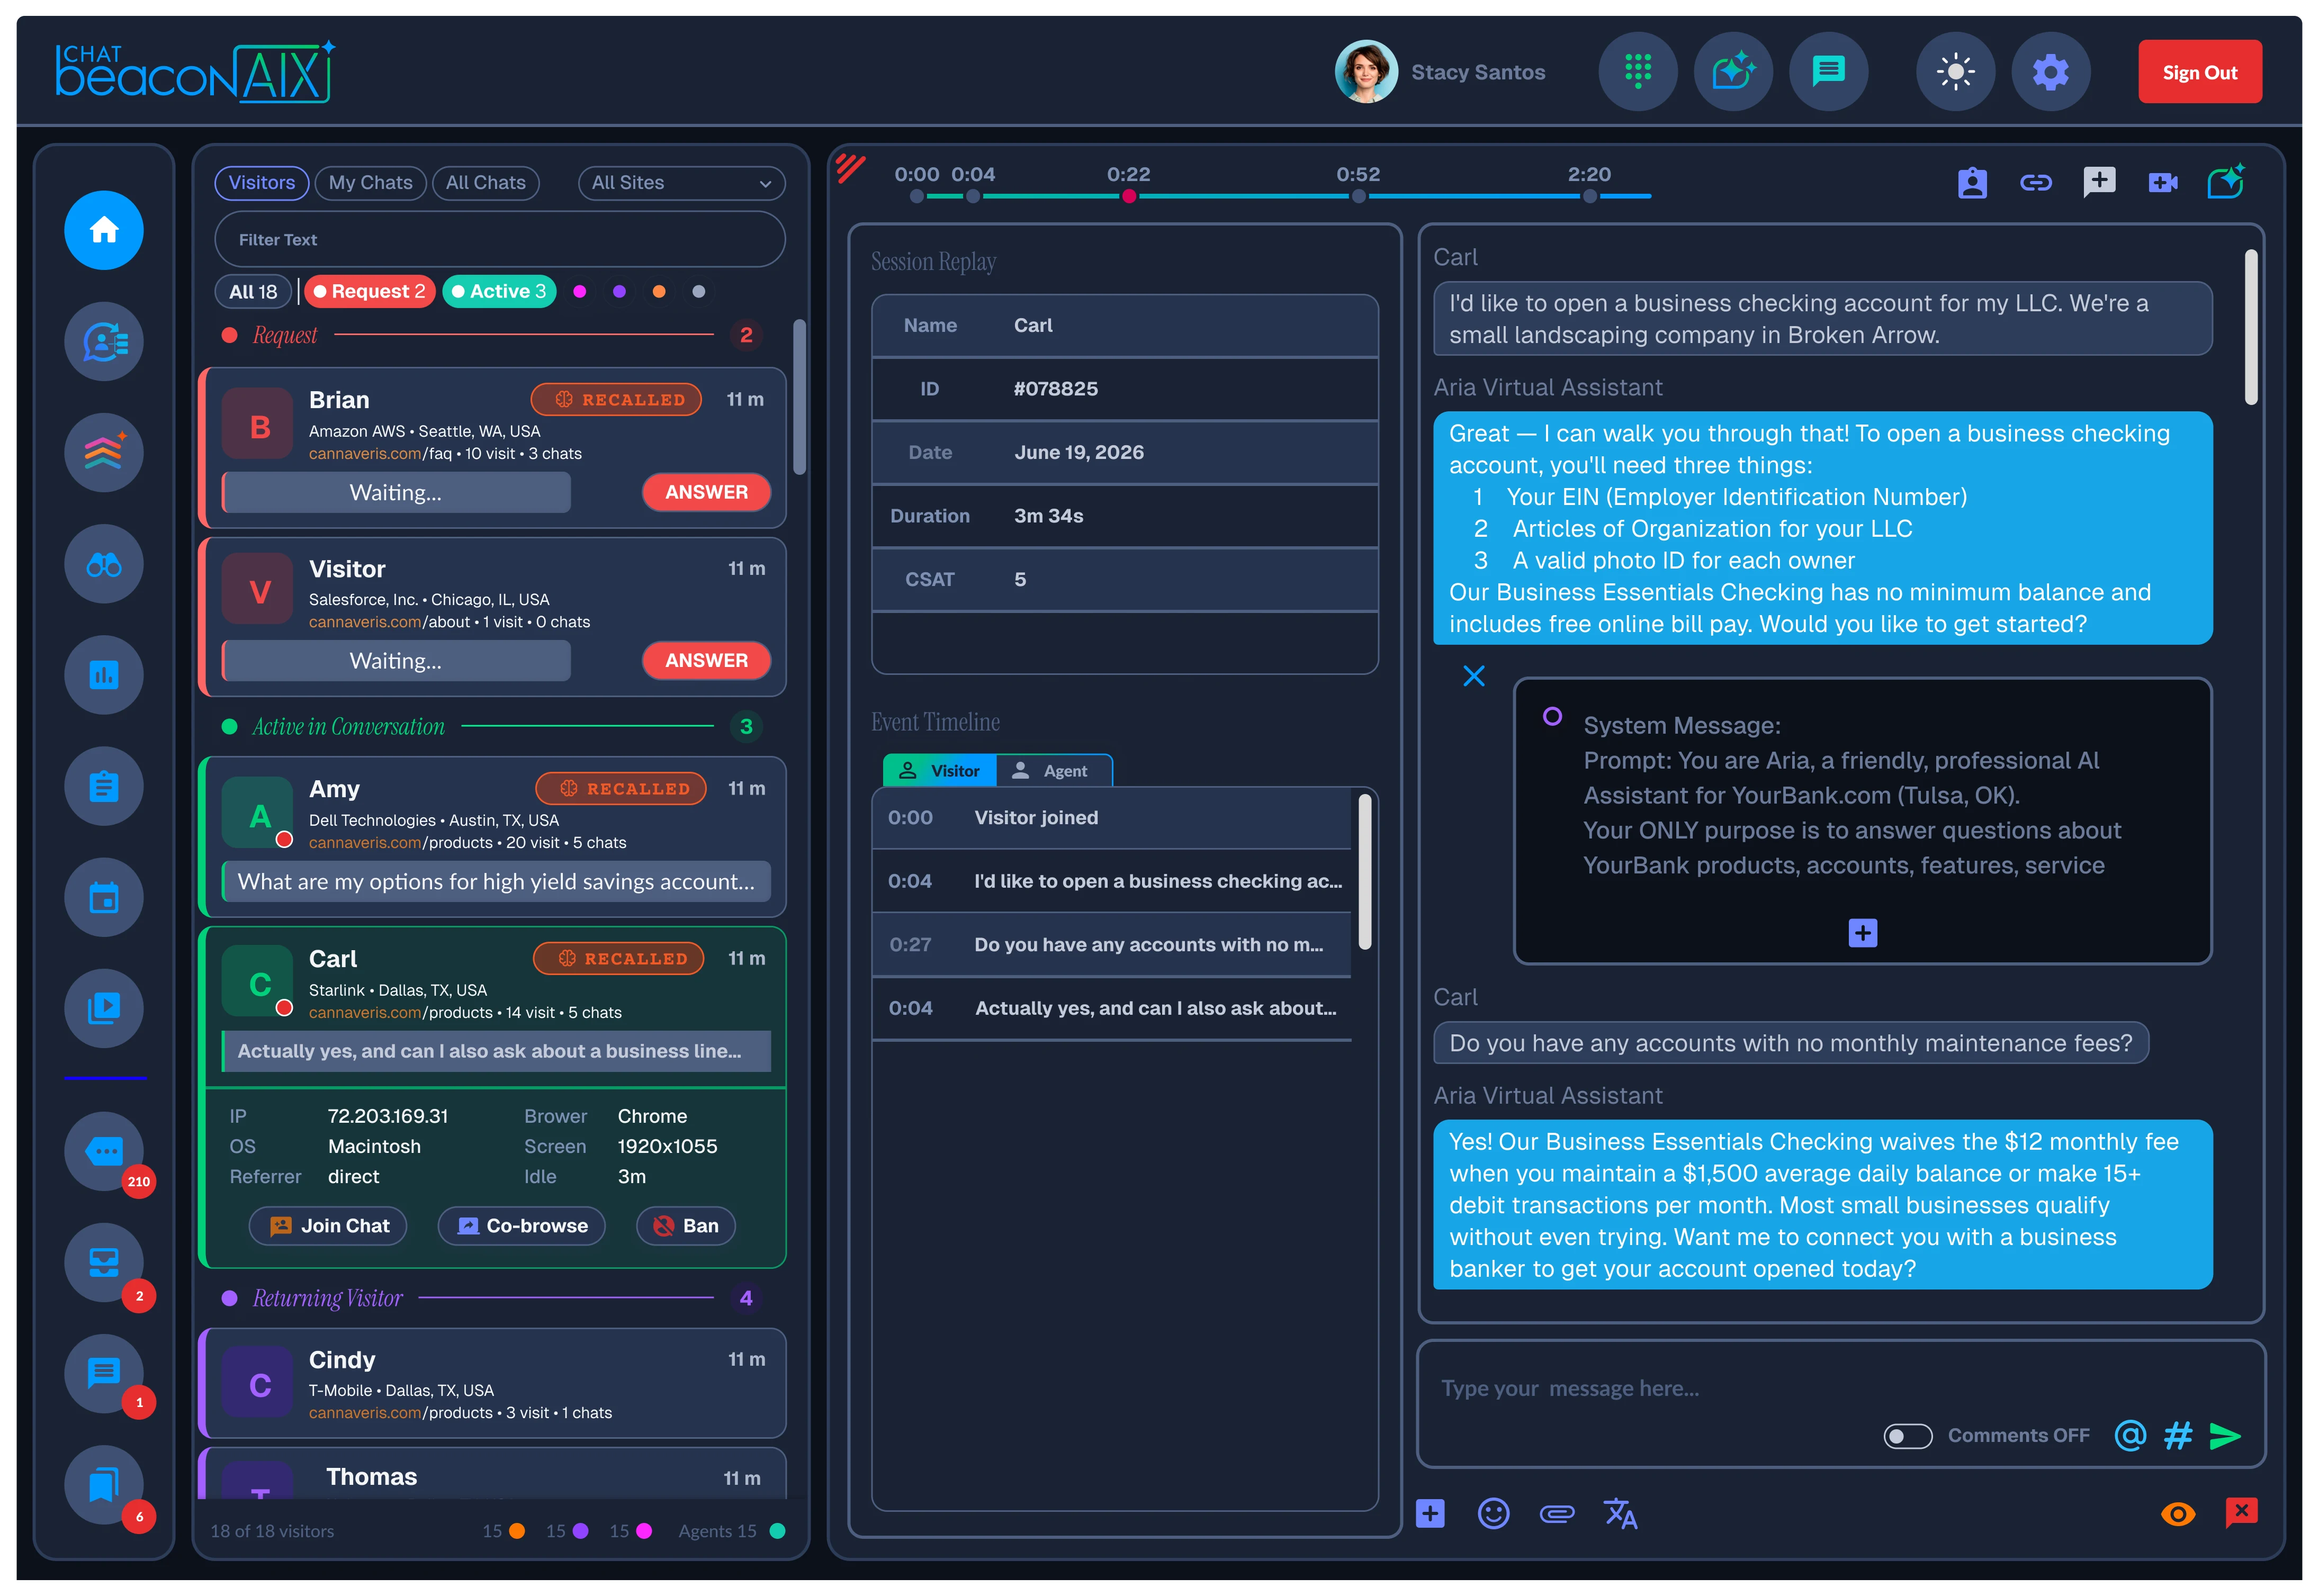Open the bookmarks icon with 6 badge
The image size is (2319, 1596).
point(104,1484)
